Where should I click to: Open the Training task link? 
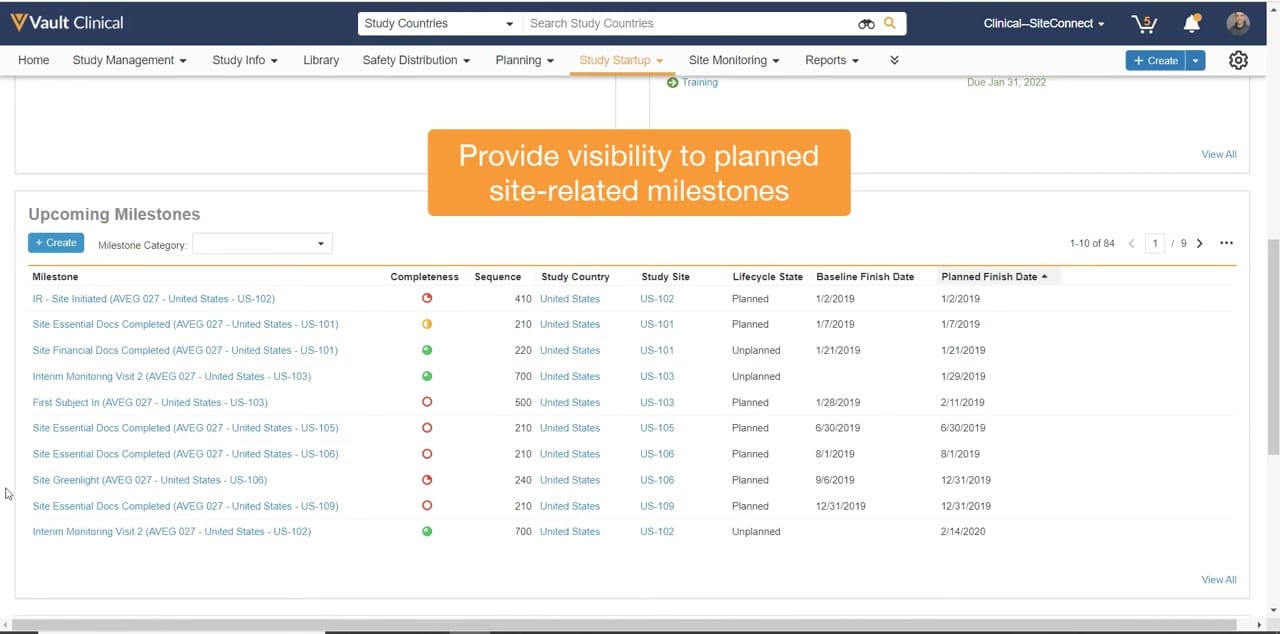click(700, 82)
